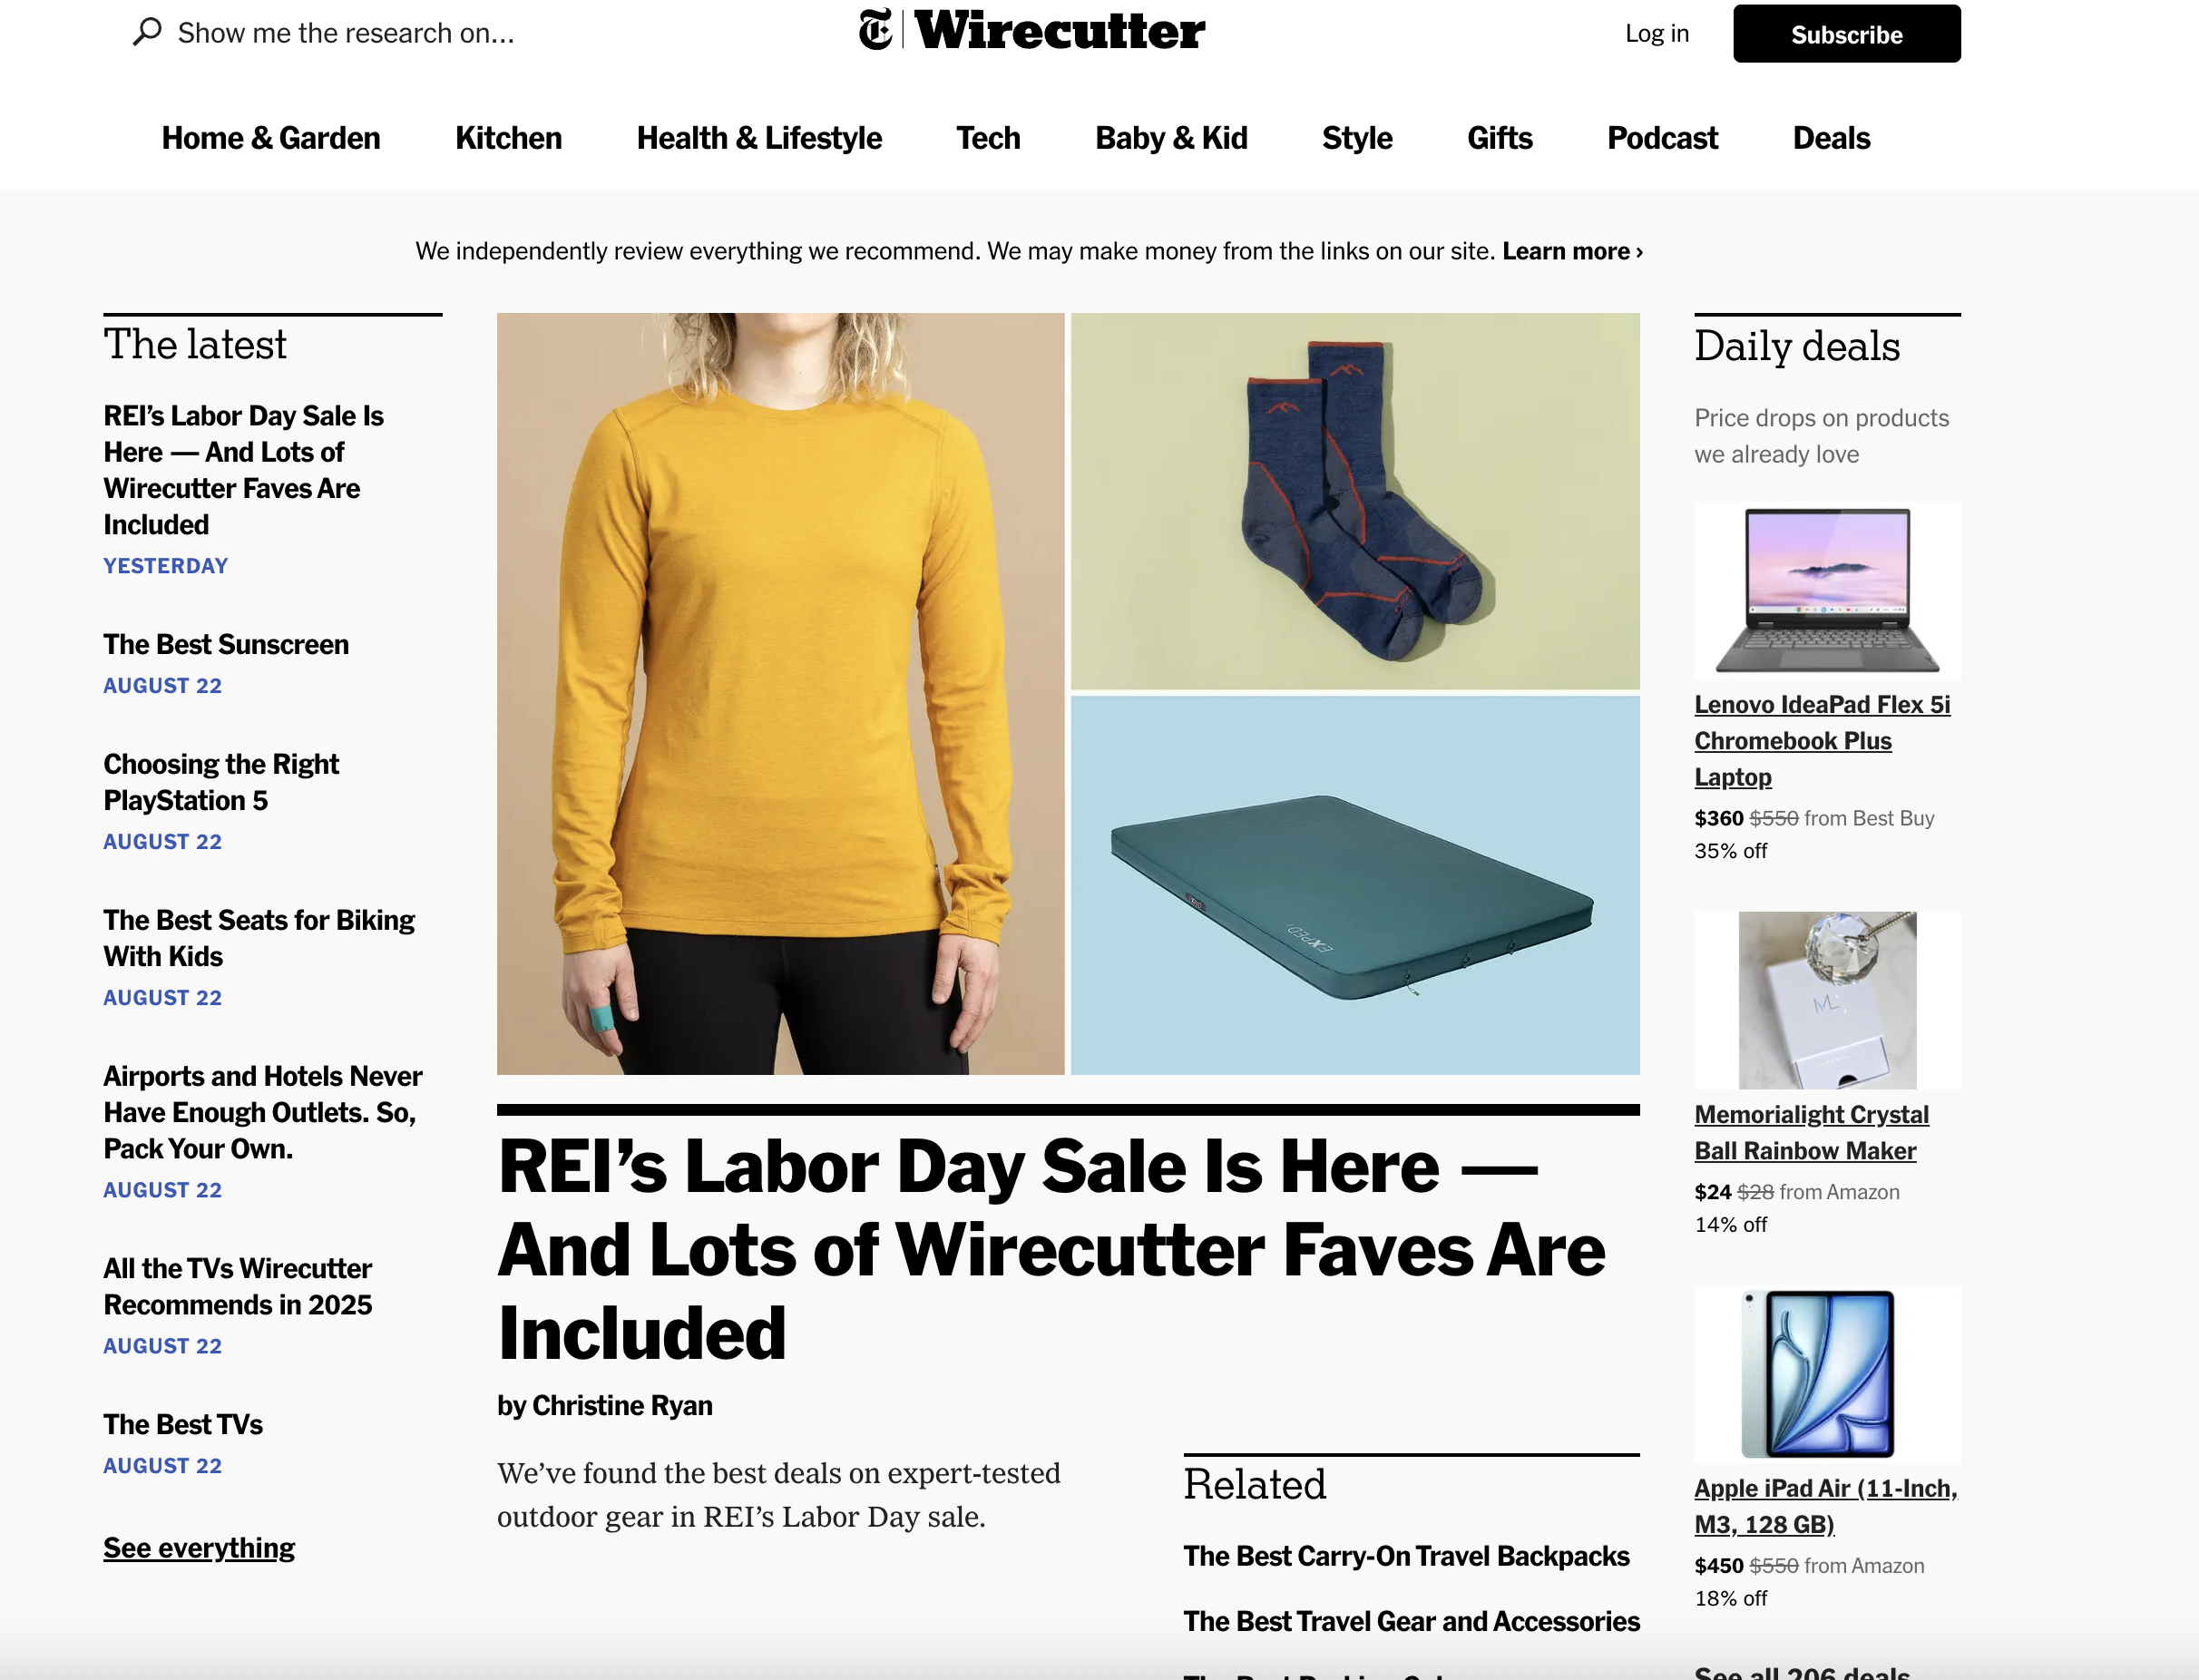Screen dimensions: 2199x1680
Task: Click the blue hiking socks photo
Action: (1355, 501)
